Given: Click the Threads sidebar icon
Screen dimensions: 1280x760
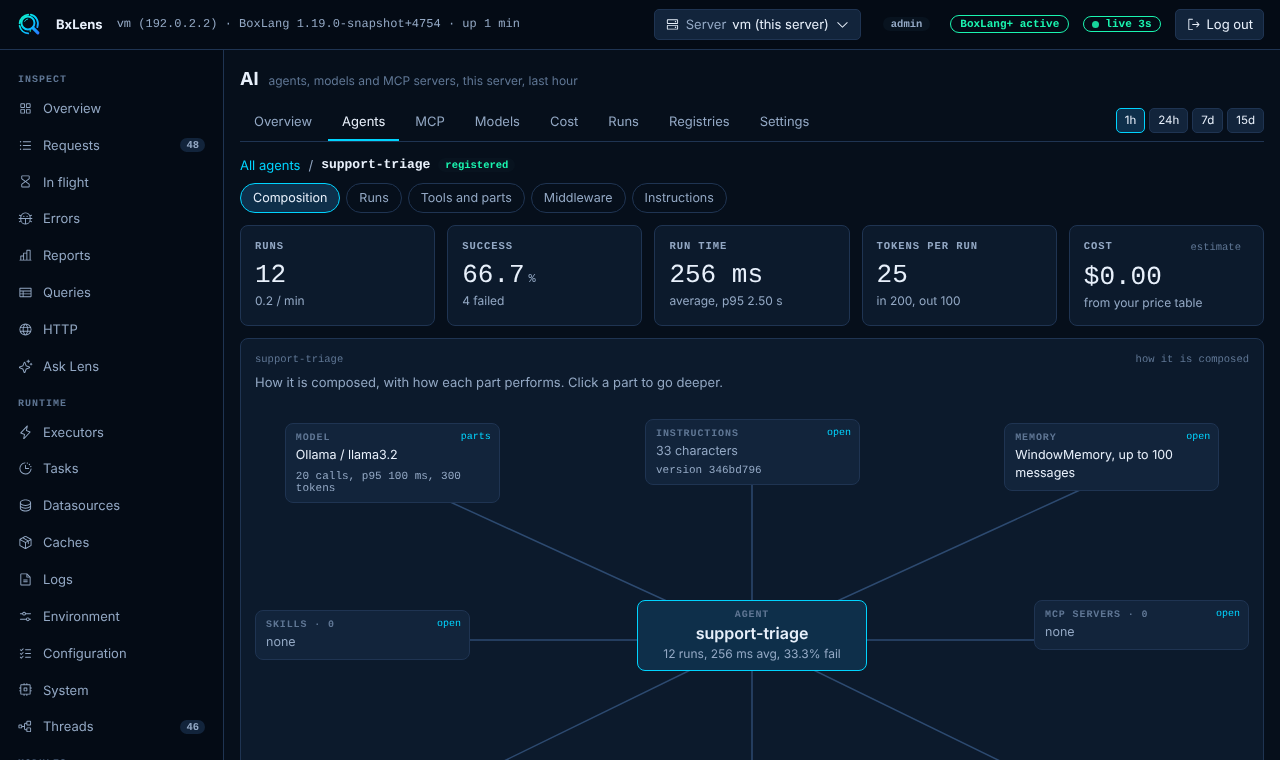Looking at the screenshot, I should click(x=25, y=726).
